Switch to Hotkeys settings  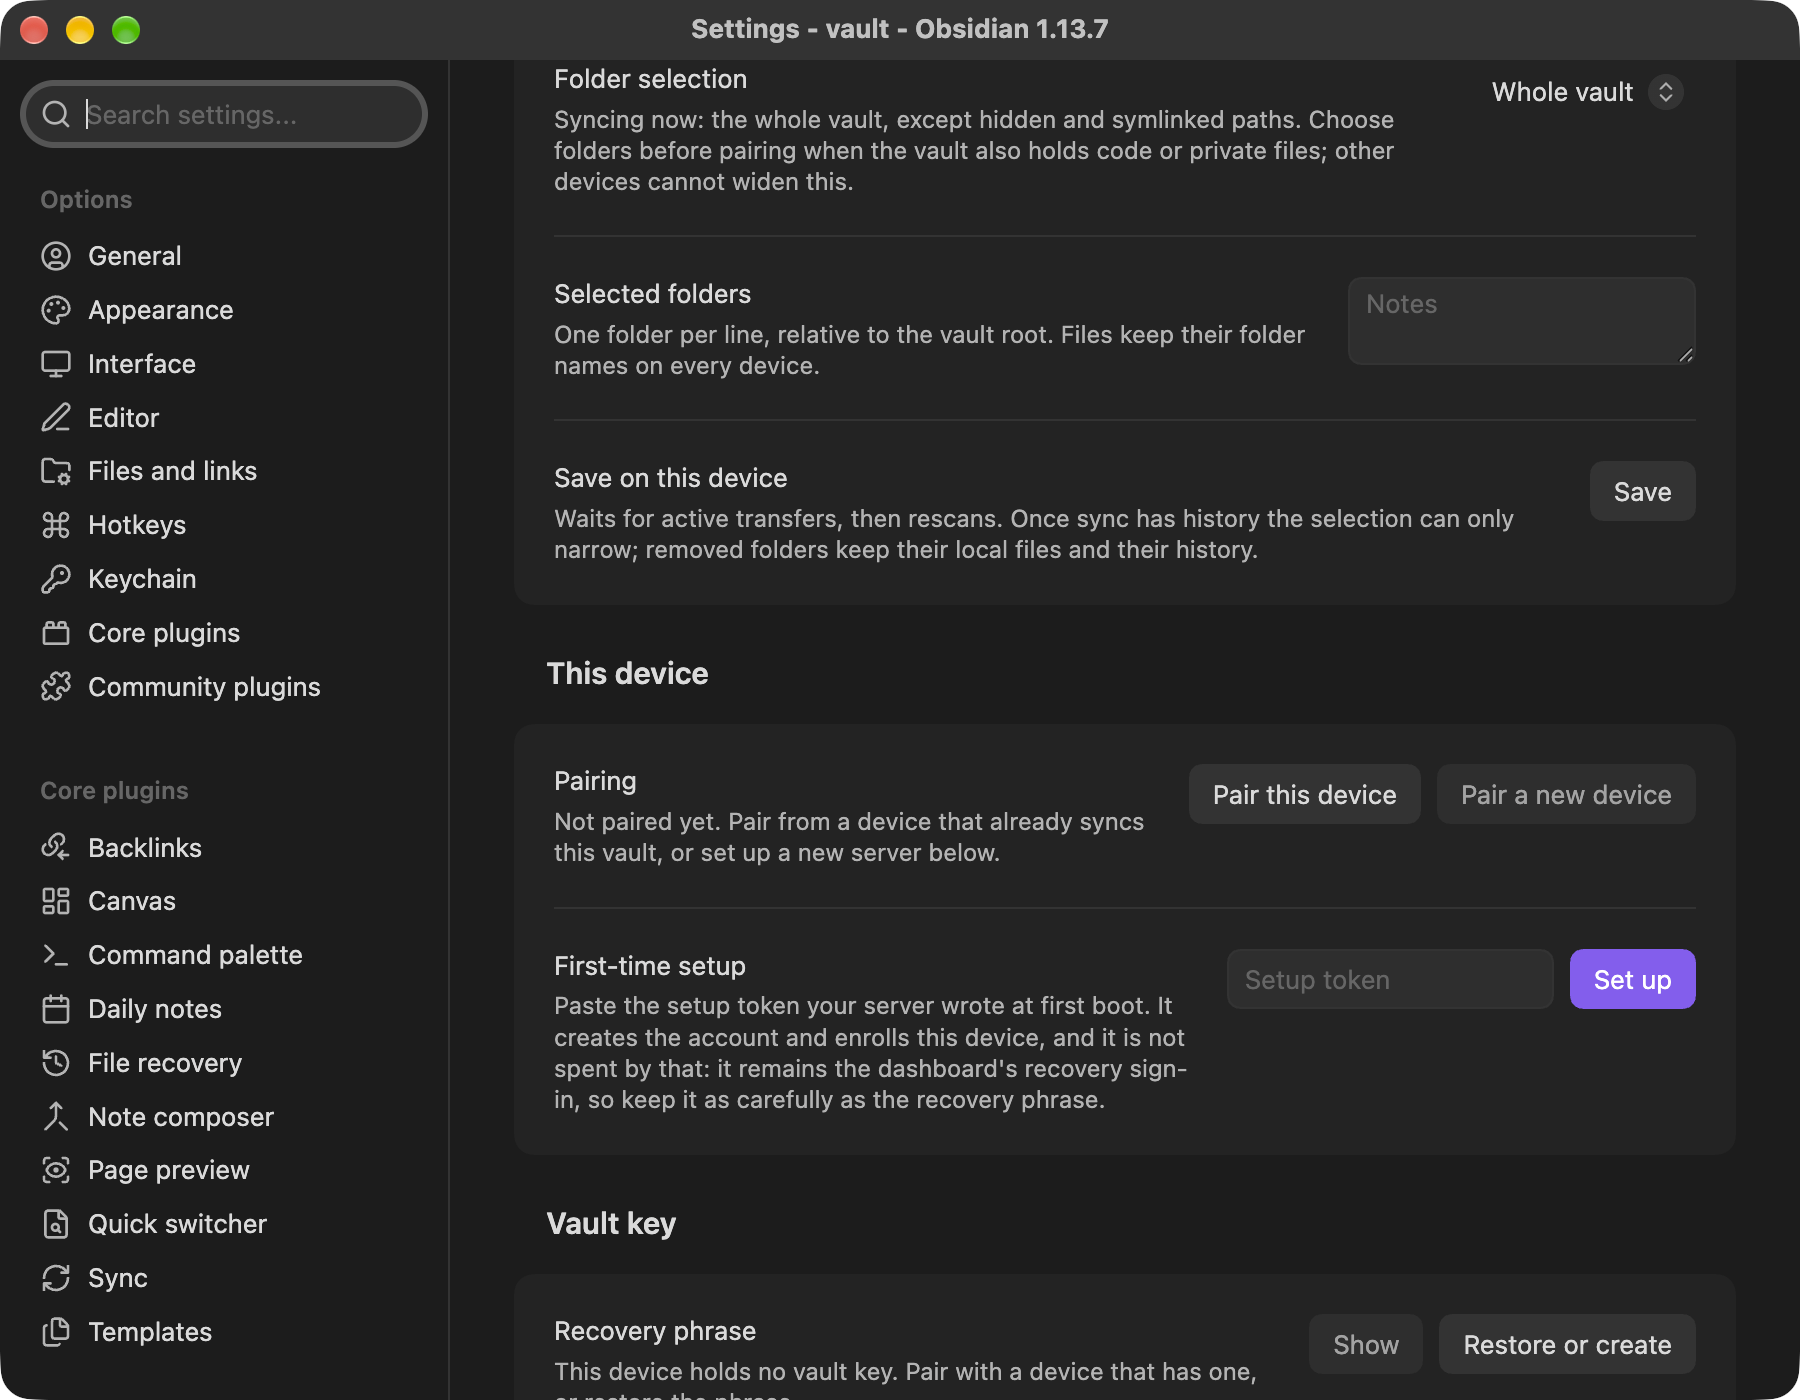(x=224, y=525)
